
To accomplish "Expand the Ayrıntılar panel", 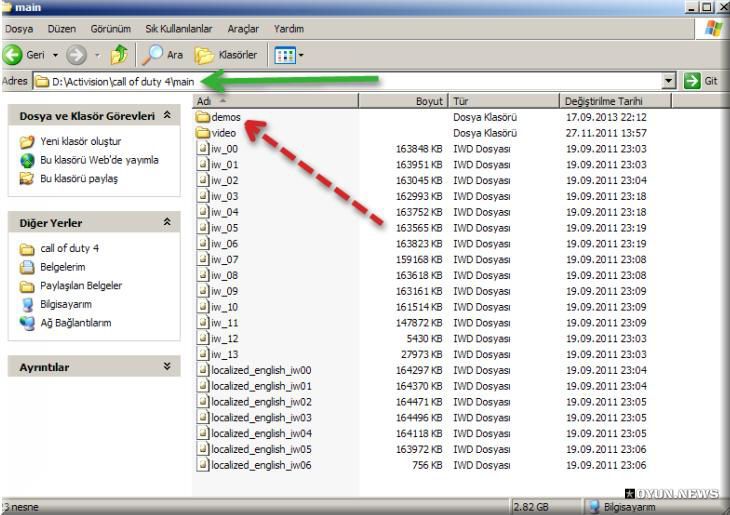I will point(167,367).
